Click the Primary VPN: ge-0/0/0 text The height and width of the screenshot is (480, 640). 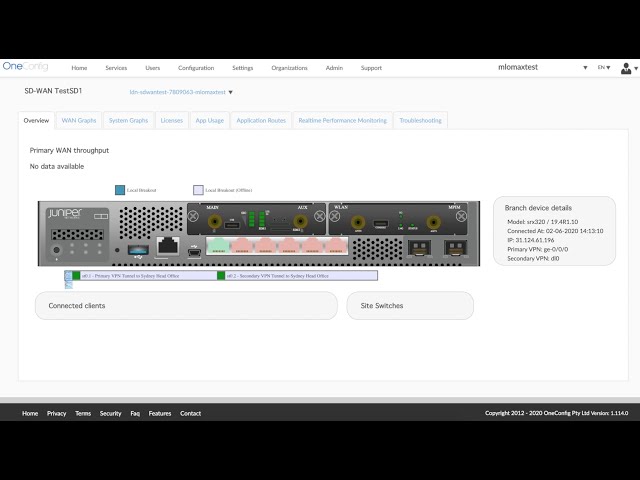coord(538,249)
